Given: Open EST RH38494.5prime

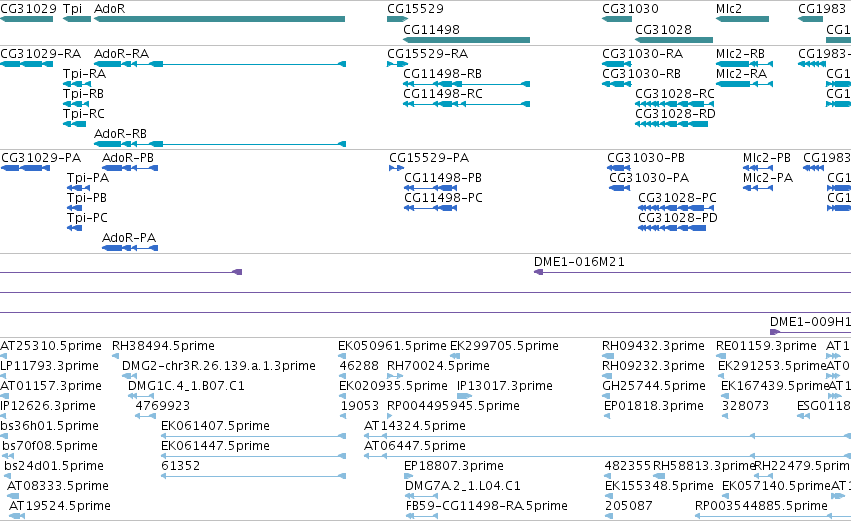Looking at the screenshot, I should tap(115, 356).
